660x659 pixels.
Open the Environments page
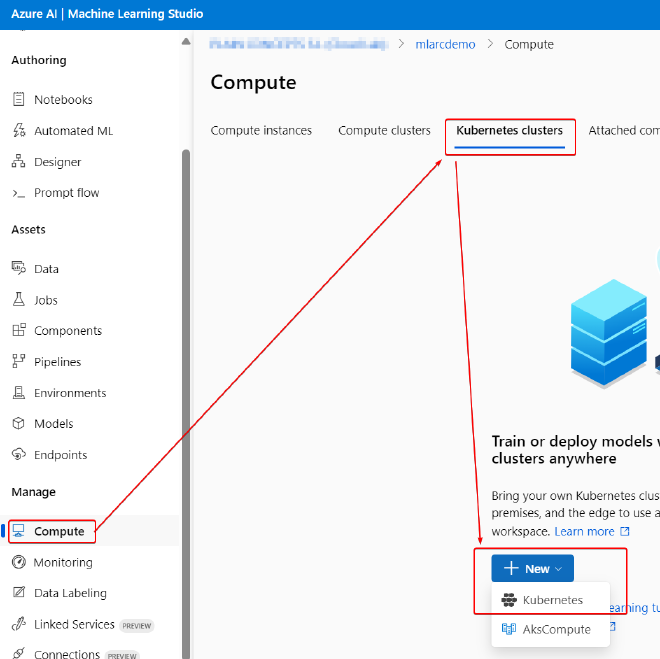click(70, 393)
